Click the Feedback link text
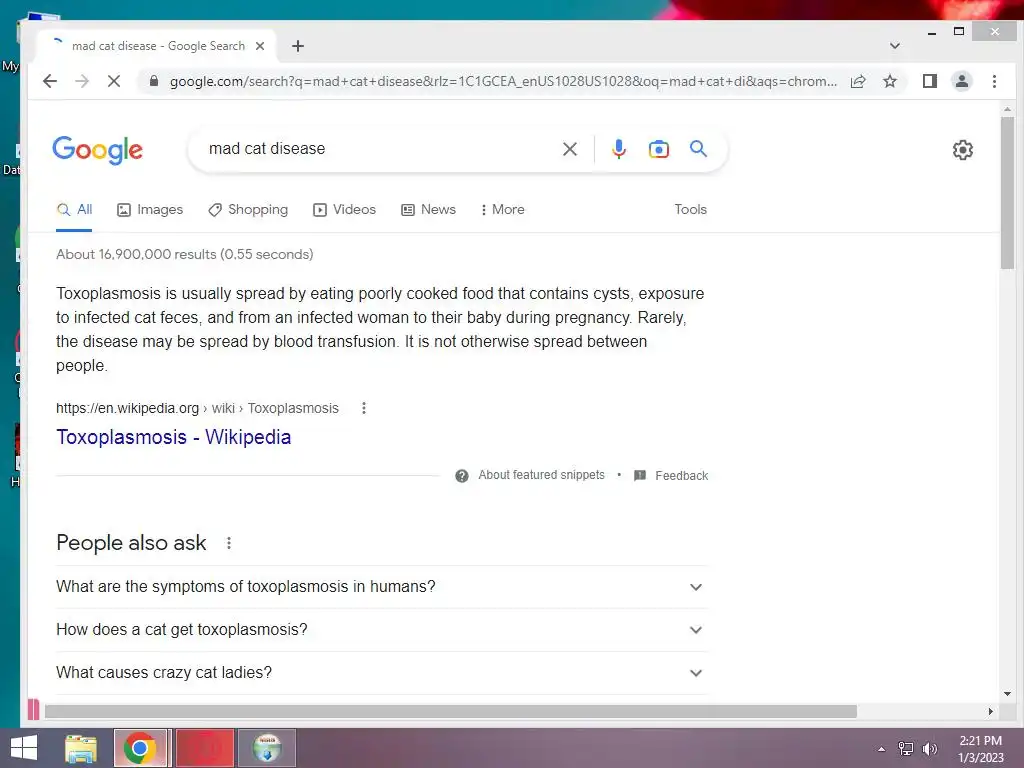Image resolution: width=1024 pixels, height=768 pixels. 682,475
